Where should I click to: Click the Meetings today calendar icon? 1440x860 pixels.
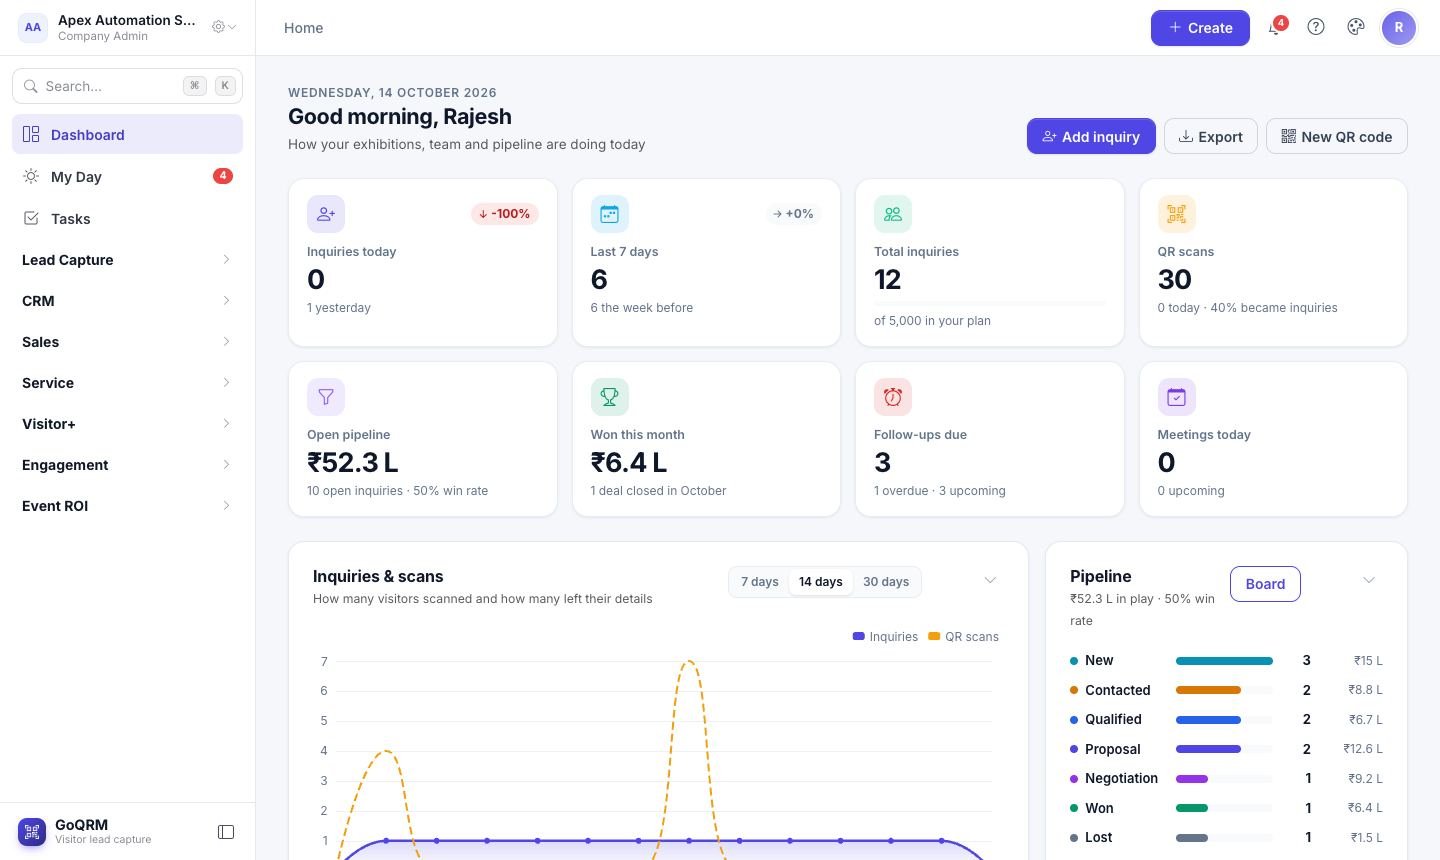[1176, 397]
